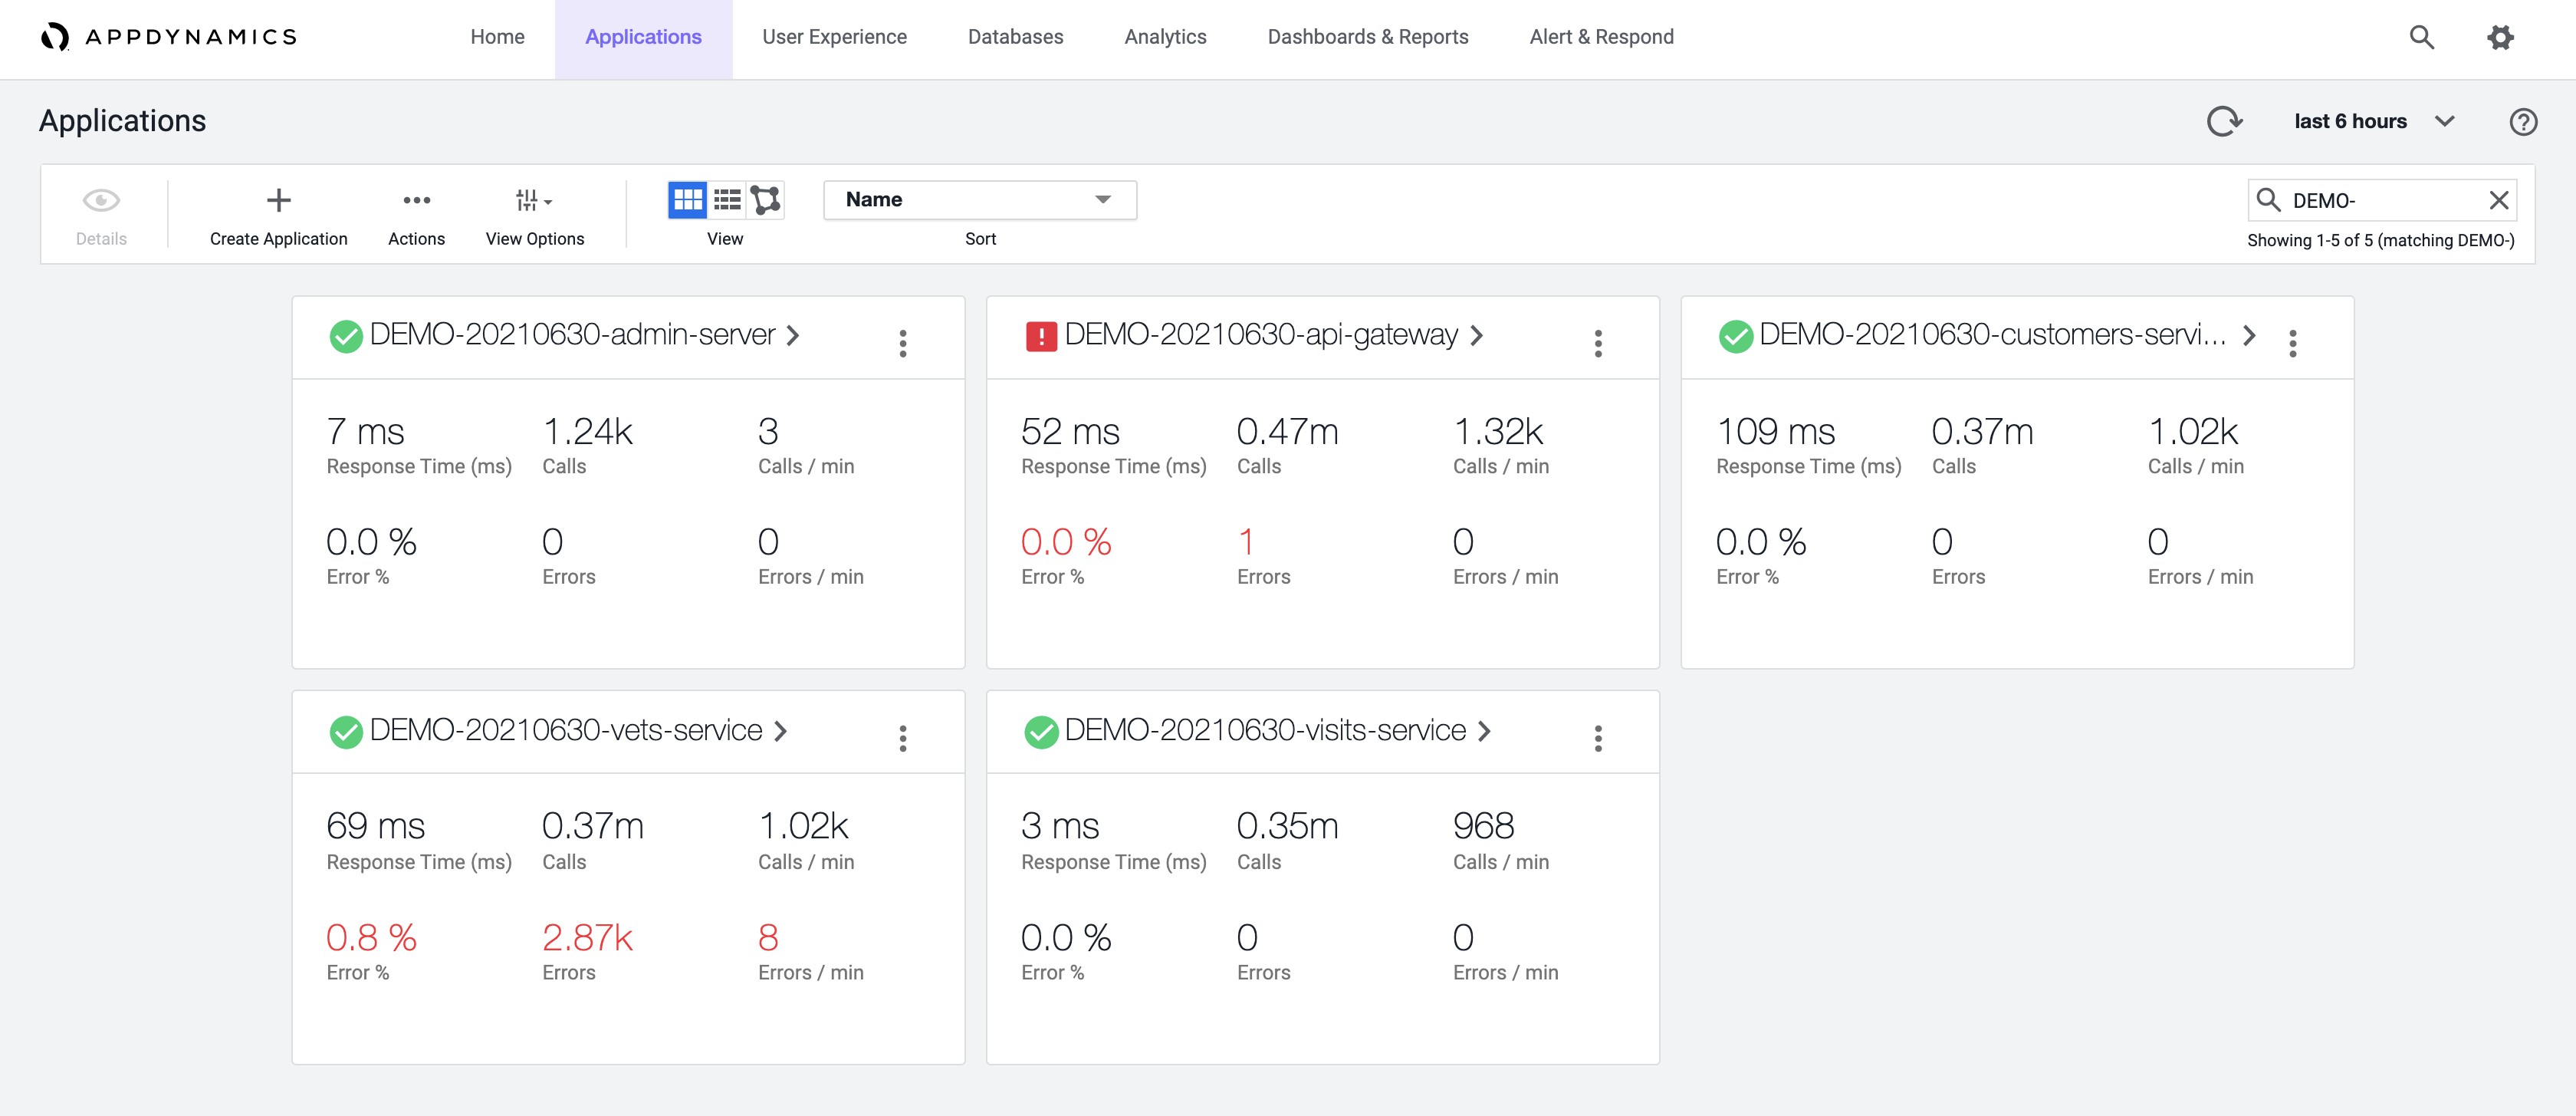Click the help question mark icon
The width and height of the screenshot is (2576, 1116).
(2523, 121)
